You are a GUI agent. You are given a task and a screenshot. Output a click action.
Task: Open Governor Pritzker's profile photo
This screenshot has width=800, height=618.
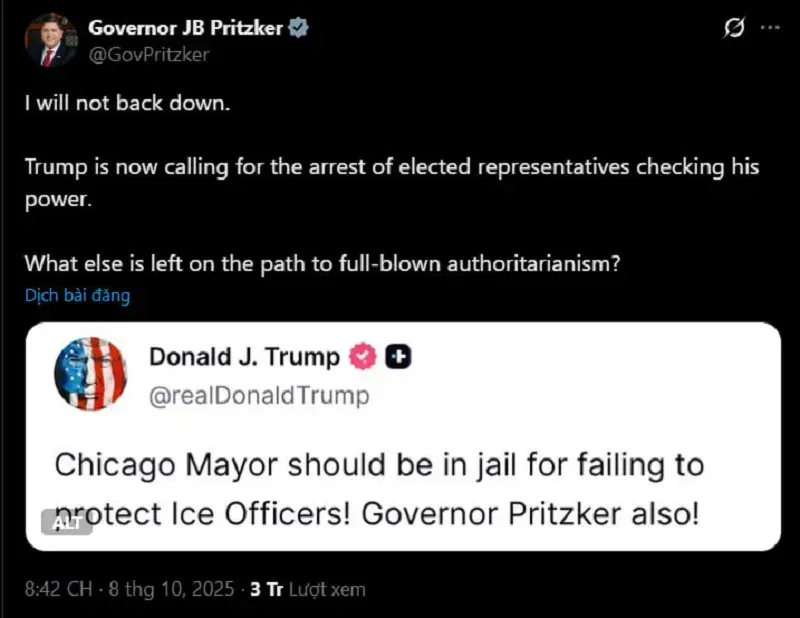coord(51,40)
